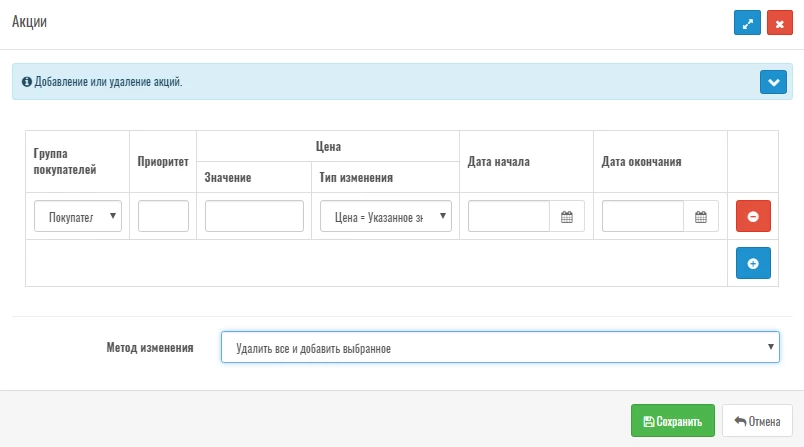Viewport: 804px width, 447px height.
Task: Open the Метод изменения dropdown
Action: click(x=499, y=348)
